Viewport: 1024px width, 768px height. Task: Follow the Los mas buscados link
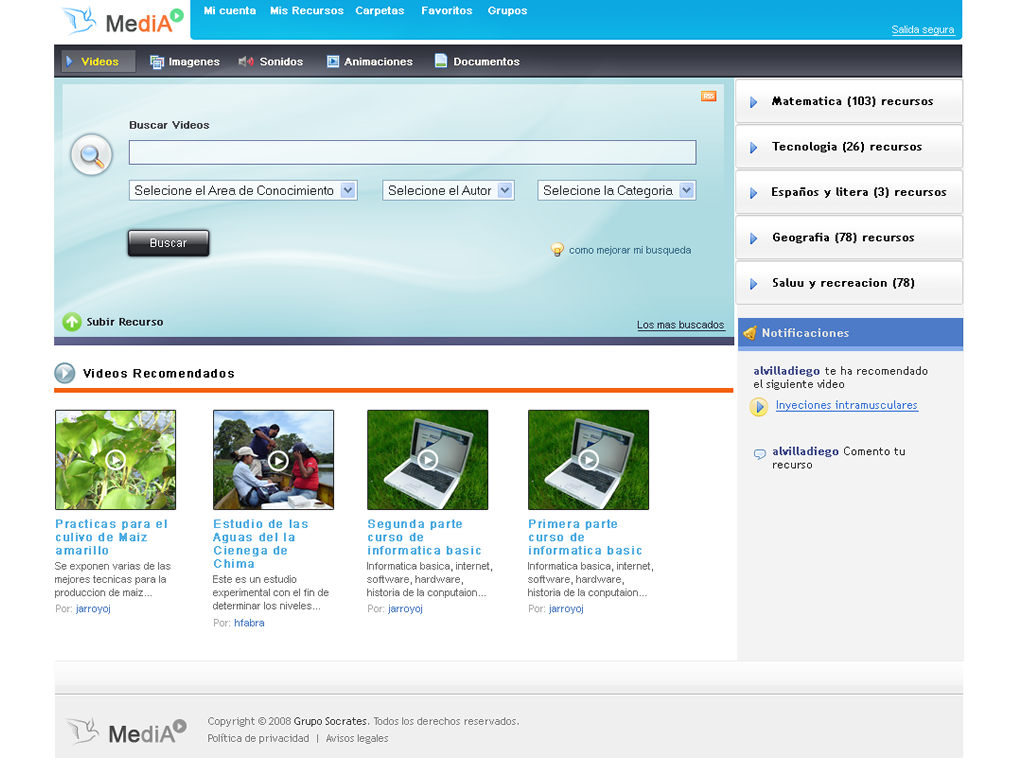click(x=680, y=325)
